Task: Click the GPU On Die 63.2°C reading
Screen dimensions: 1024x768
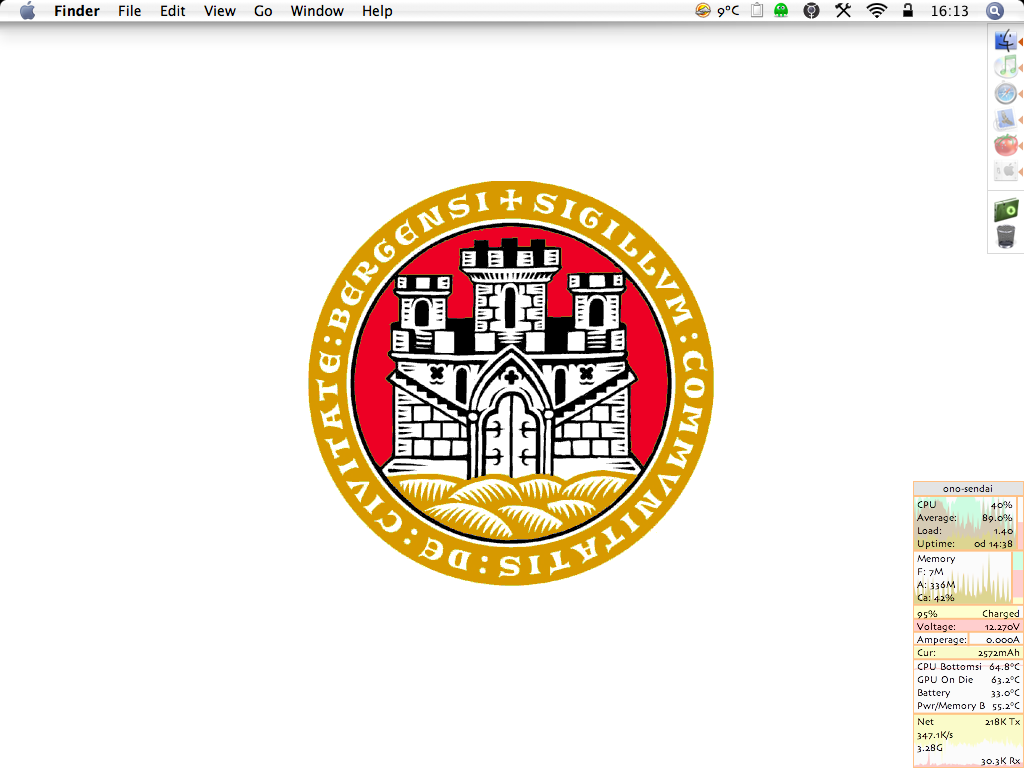Action: 968,680
